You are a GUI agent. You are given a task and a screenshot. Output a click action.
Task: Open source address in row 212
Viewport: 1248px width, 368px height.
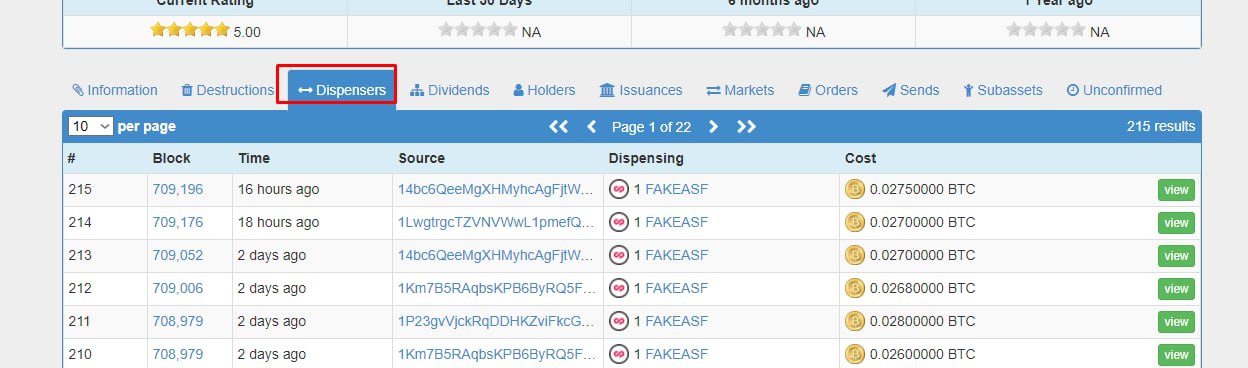pyautogui.click(x=496, y=288)
